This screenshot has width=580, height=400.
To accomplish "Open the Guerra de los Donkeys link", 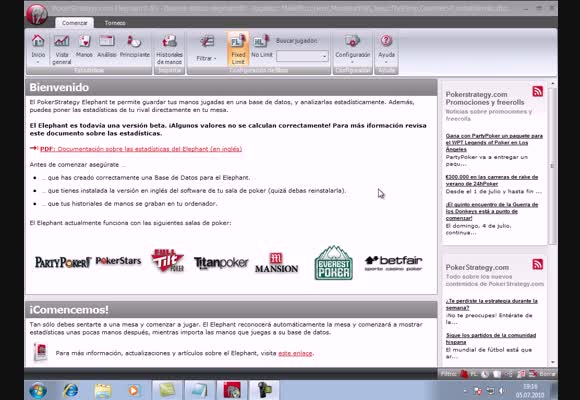I will point(492,211).
